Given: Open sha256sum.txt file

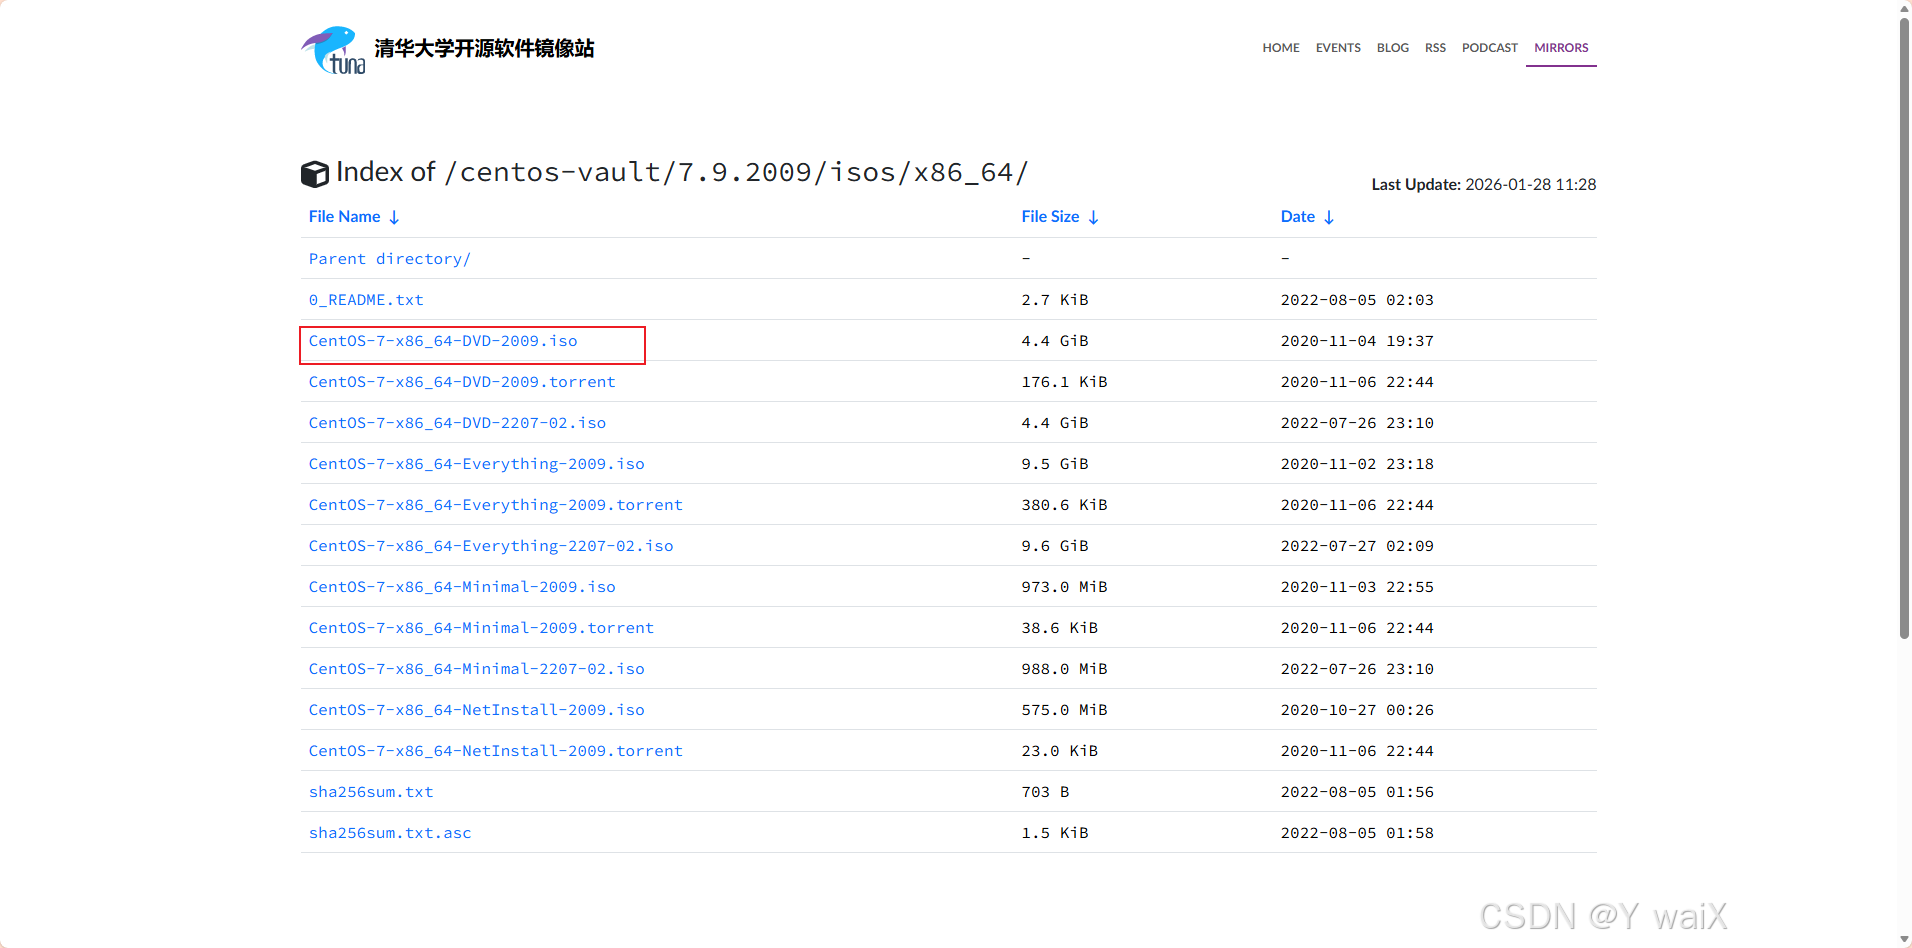Looking at the screenshot, I should [371, 792].
